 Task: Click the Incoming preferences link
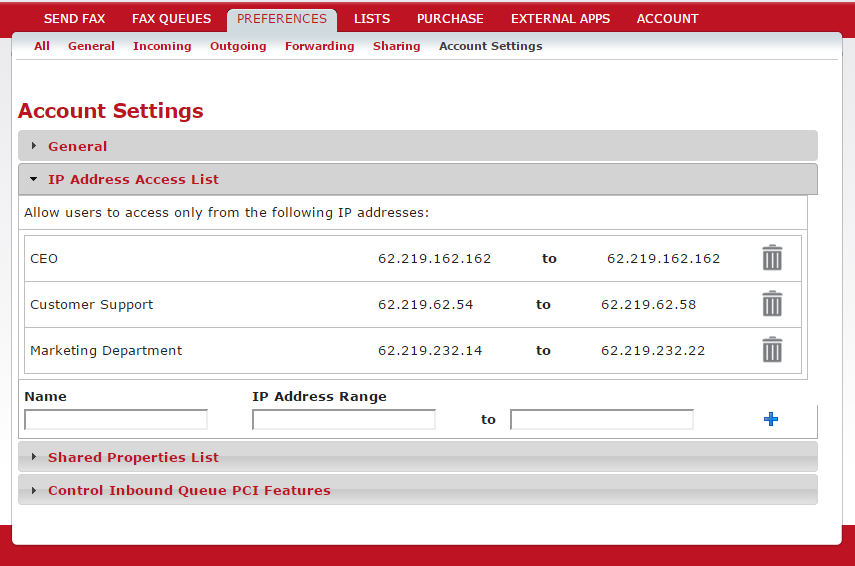tap(162, 46)
